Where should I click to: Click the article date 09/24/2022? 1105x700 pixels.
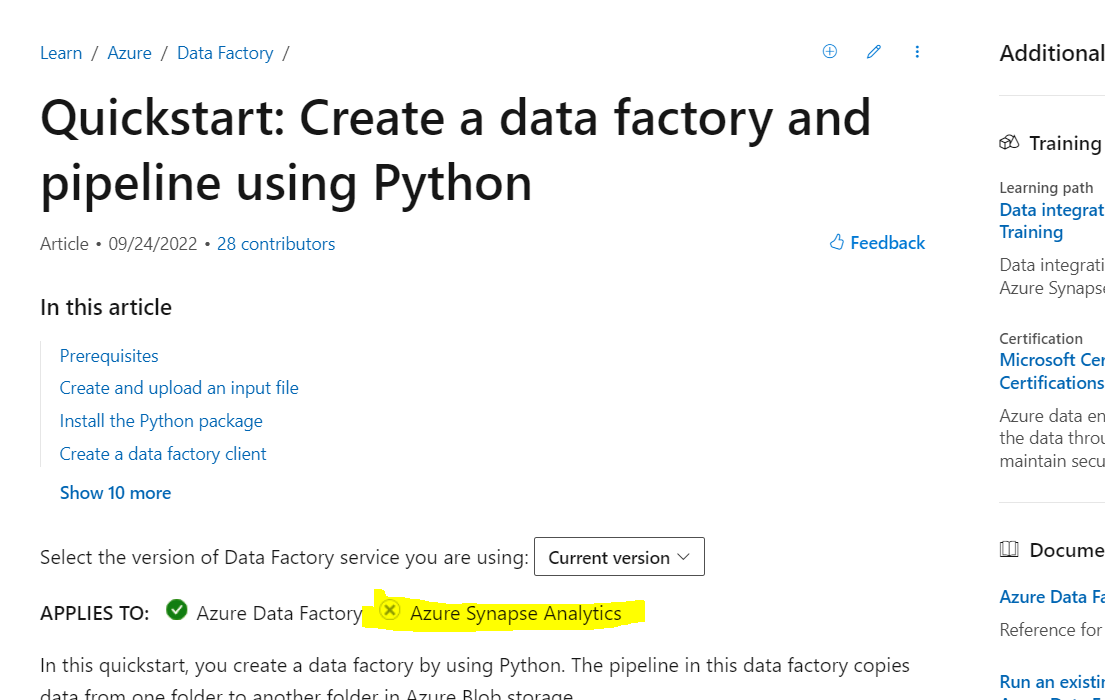[153, 244]
